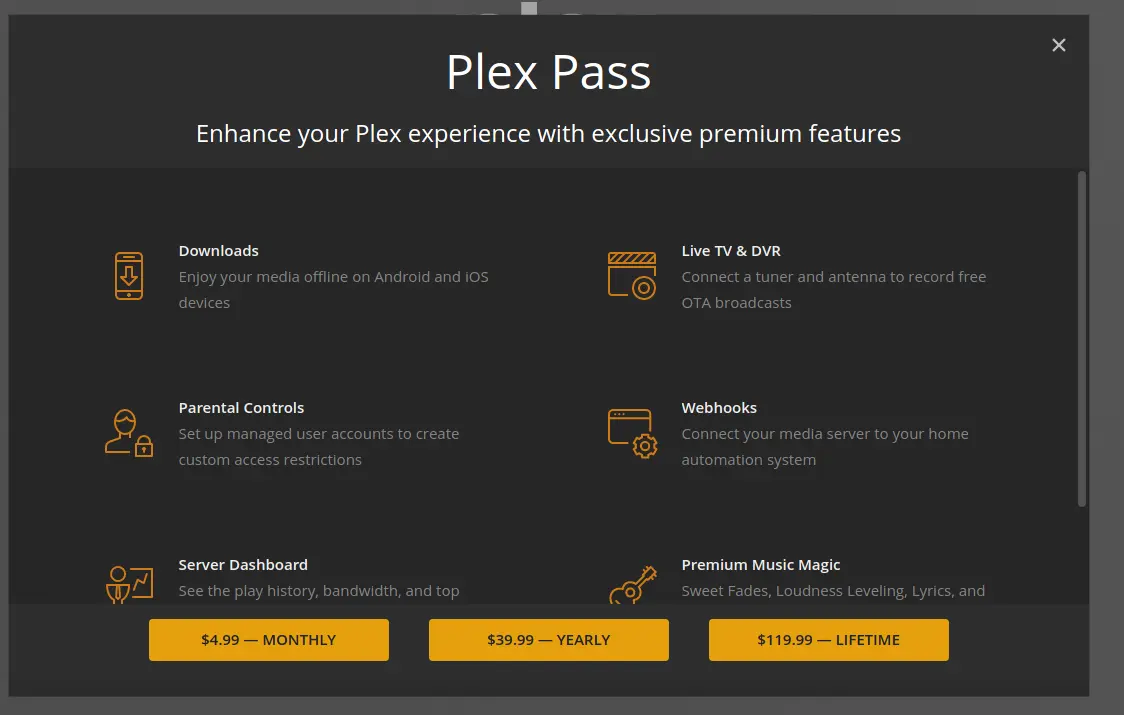
Task: Click the Plex Pass title
Action: (x=548, y=73)
